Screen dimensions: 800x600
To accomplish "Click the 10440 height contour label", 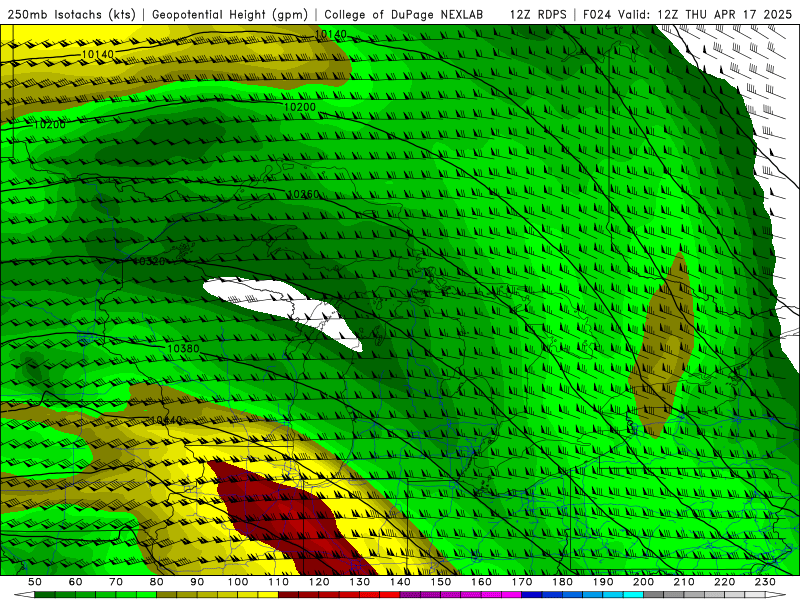I will (166, 420).
